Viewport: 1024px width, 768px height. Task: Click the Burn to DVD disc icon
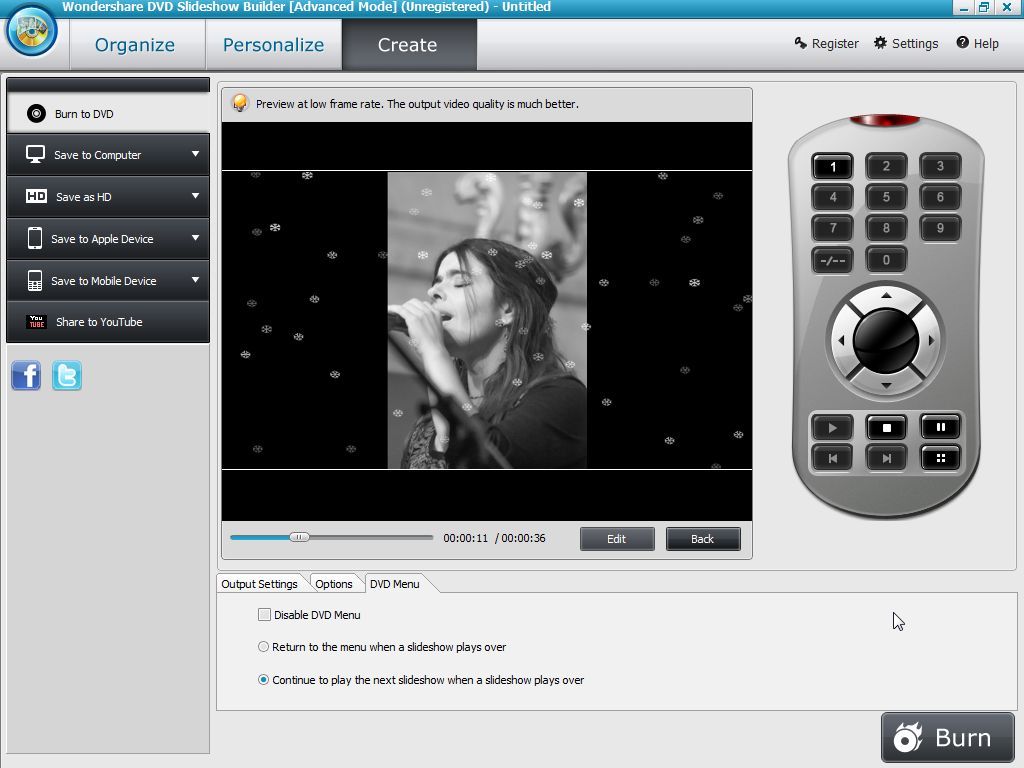click(x=36, y=114)
